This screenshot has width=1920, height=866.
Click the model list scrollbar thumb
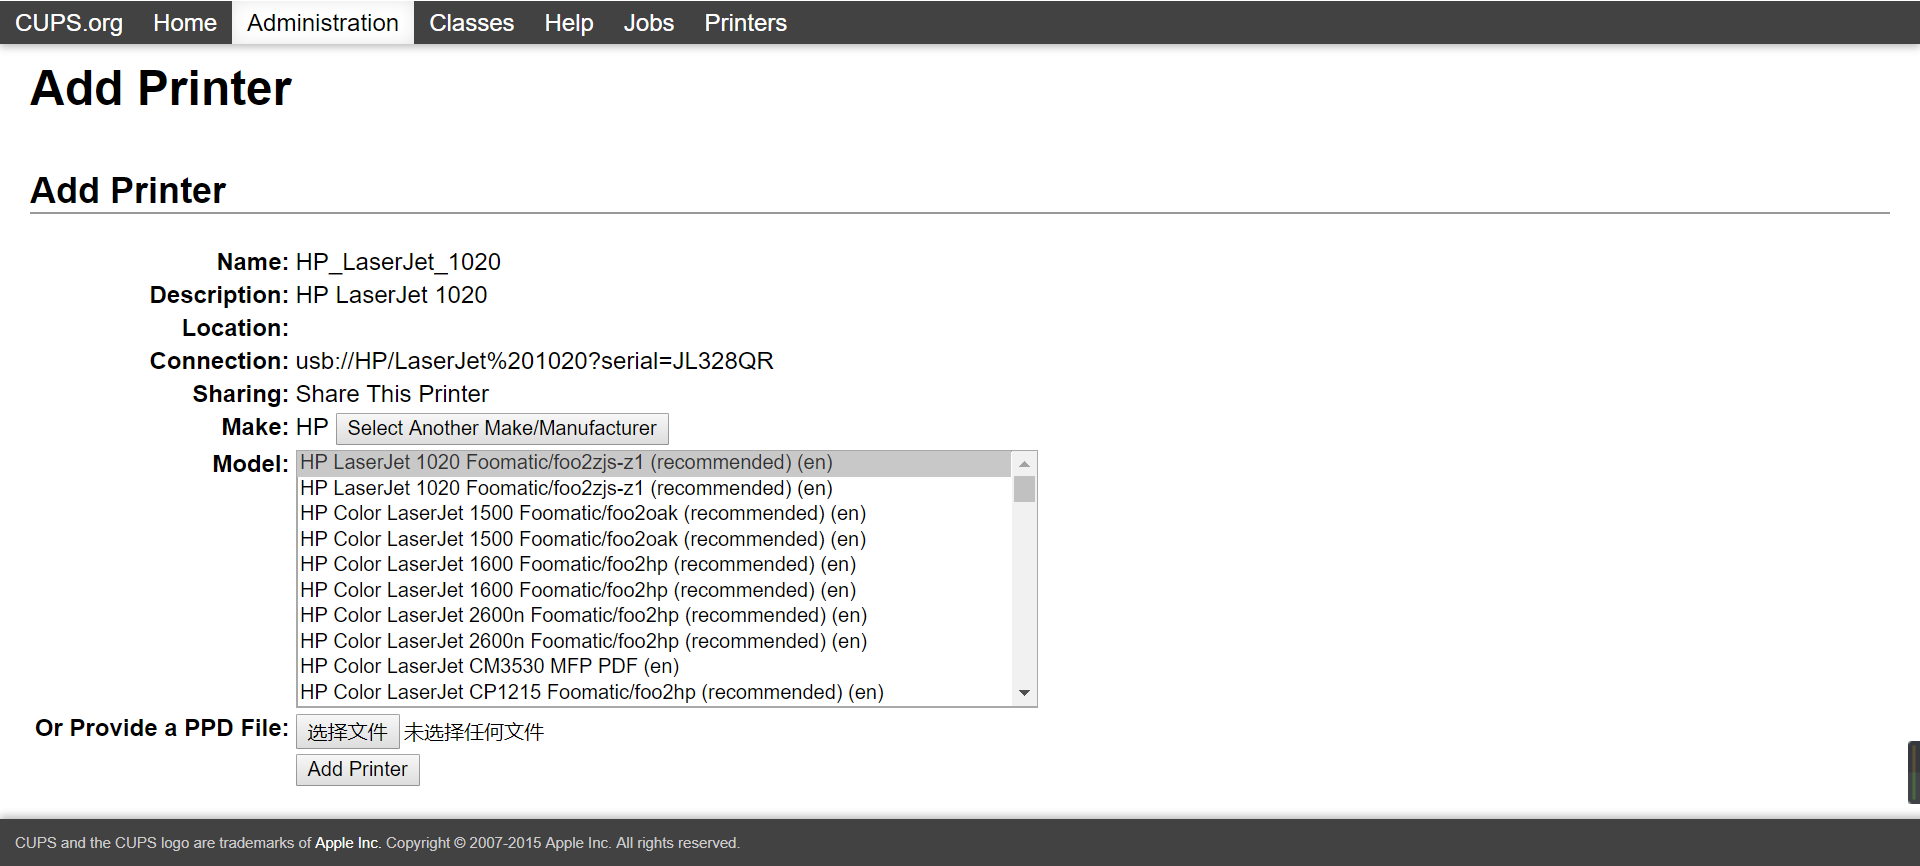point(1024,489)
